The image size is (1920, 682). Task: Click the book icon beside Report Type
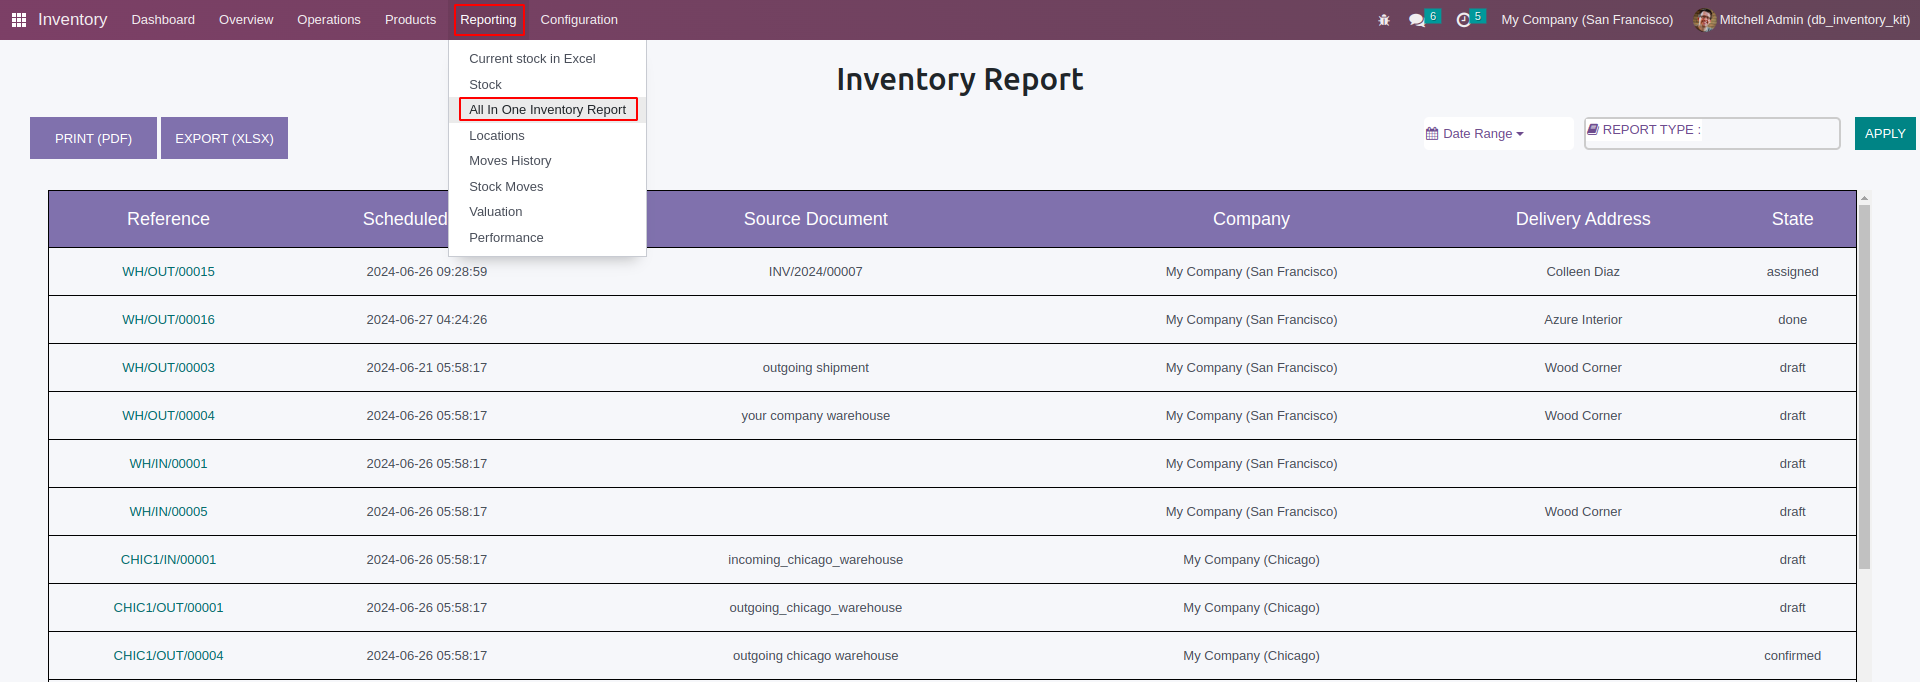(x=1593, y=130)
